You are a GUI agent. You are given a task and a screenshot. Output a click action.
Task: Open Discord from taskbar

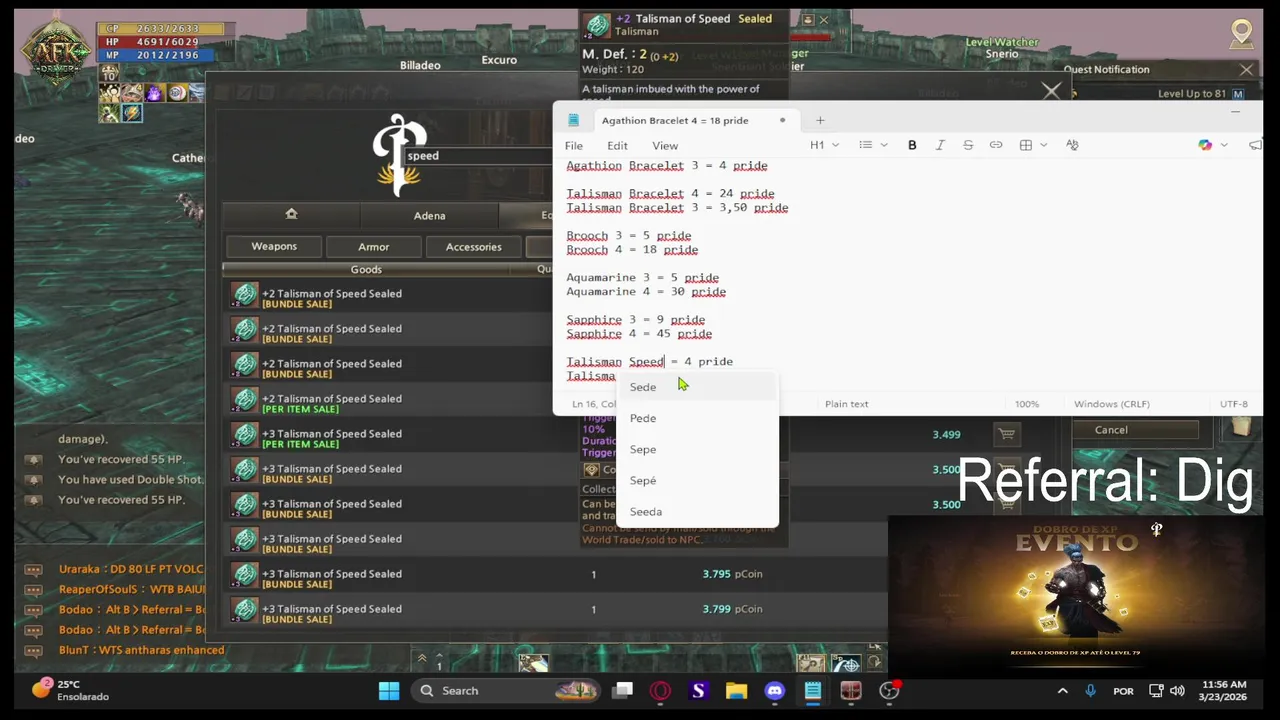pos(774,690)
